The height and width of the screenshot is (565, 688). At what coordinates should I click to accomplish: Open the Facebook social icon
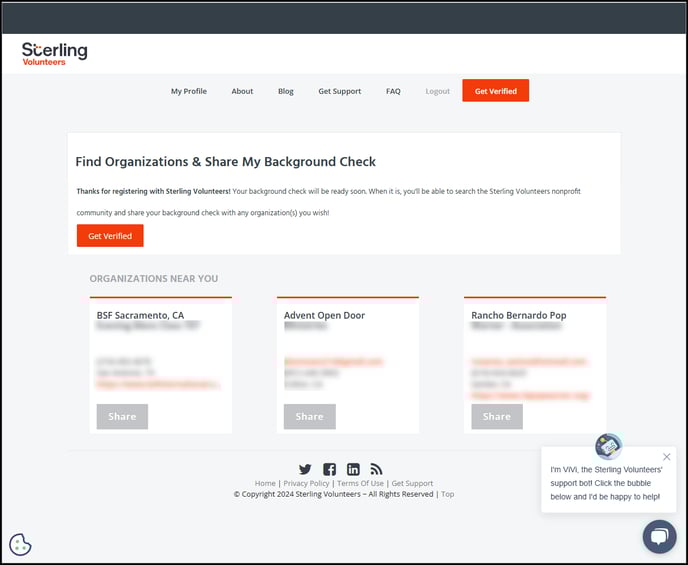pos(330,469)
